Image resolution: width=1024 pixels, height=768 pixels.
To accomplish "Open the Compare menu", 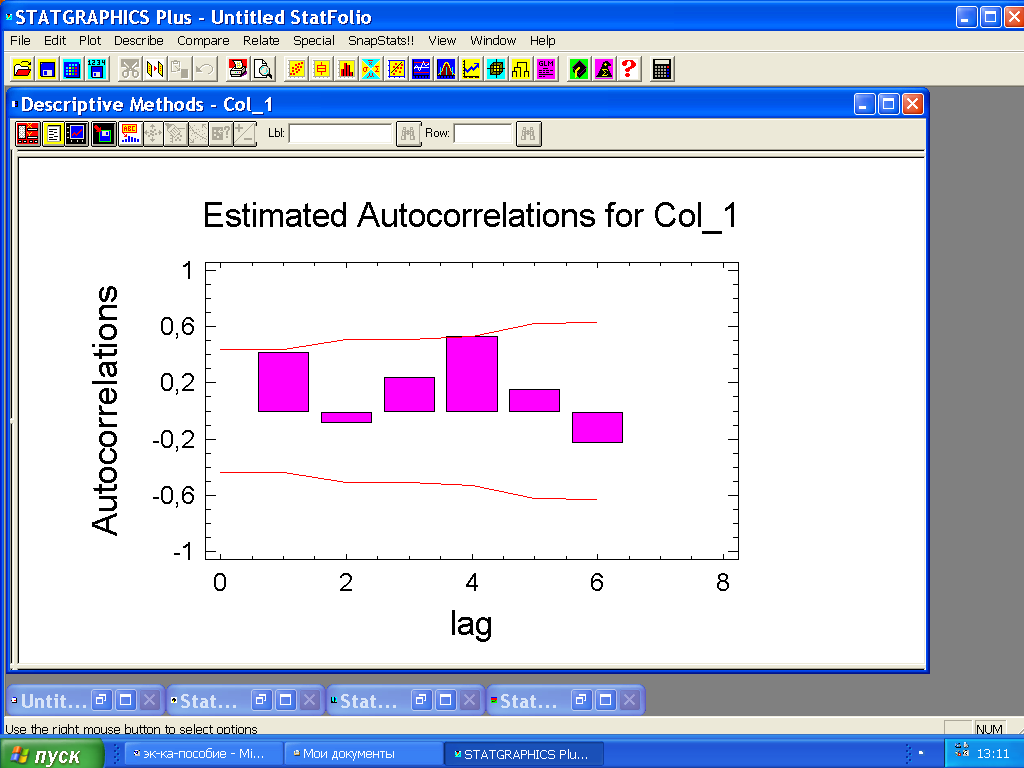I will pyautogui.click(x=203, y=40).
